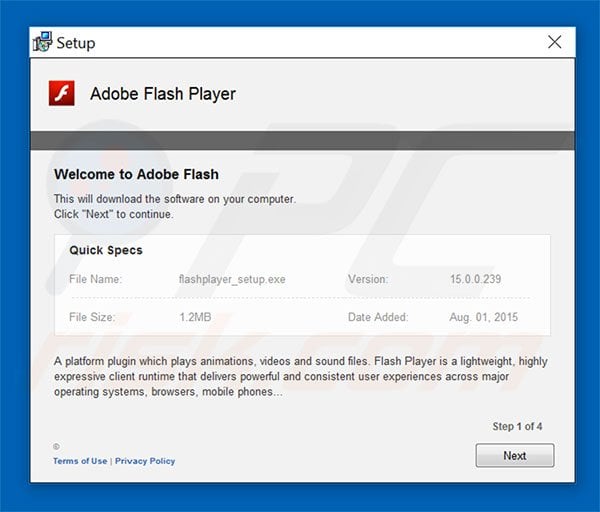Select the date Aug. 01, 2015
The height and width of the screenshot is (512, 600).
[483, 317]
